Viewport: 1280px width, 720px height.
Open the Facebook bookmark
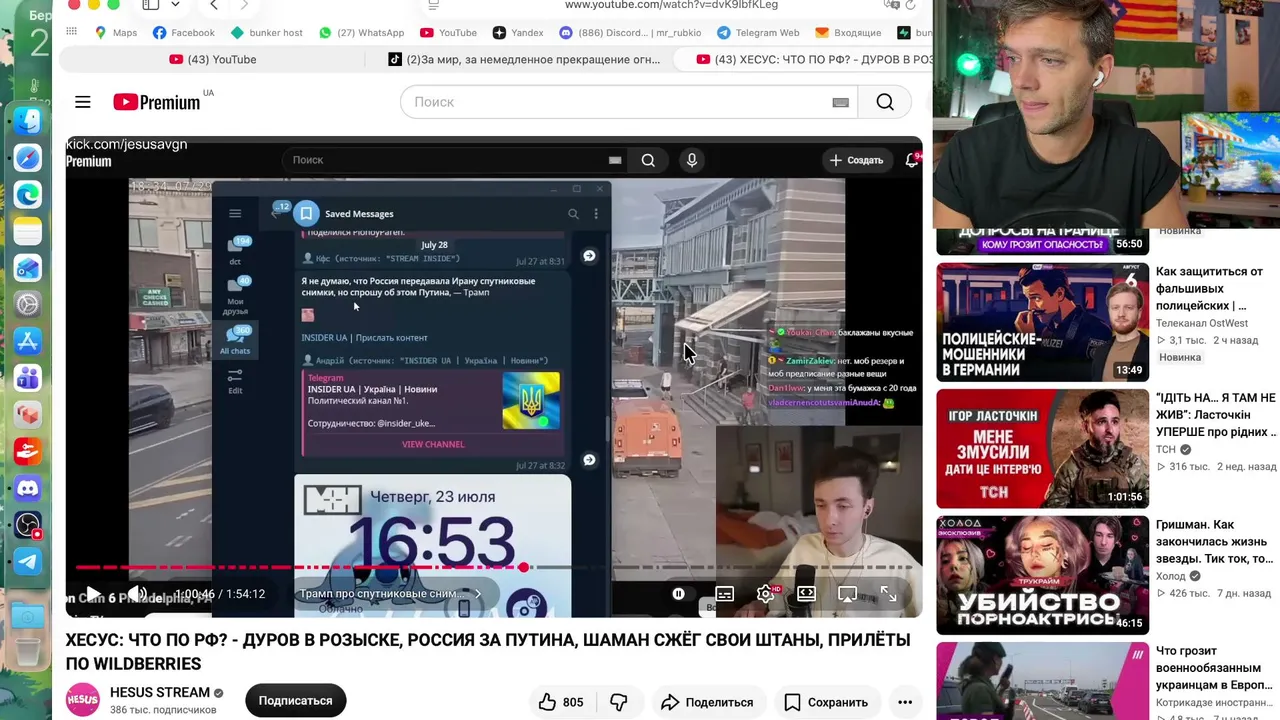coord(184,33)
